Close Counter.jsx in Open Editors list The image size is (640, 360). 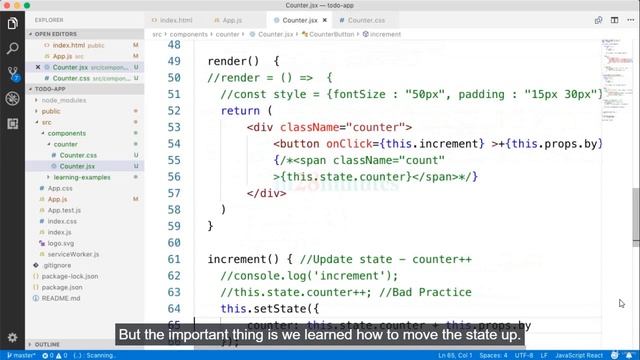click(x=38, y=67)
